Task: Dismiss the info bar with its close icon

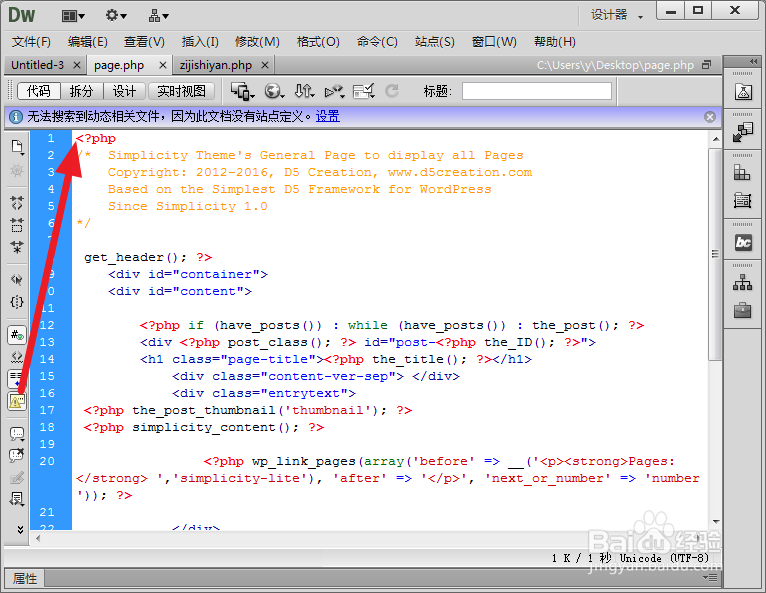Action: coord(710,117)
